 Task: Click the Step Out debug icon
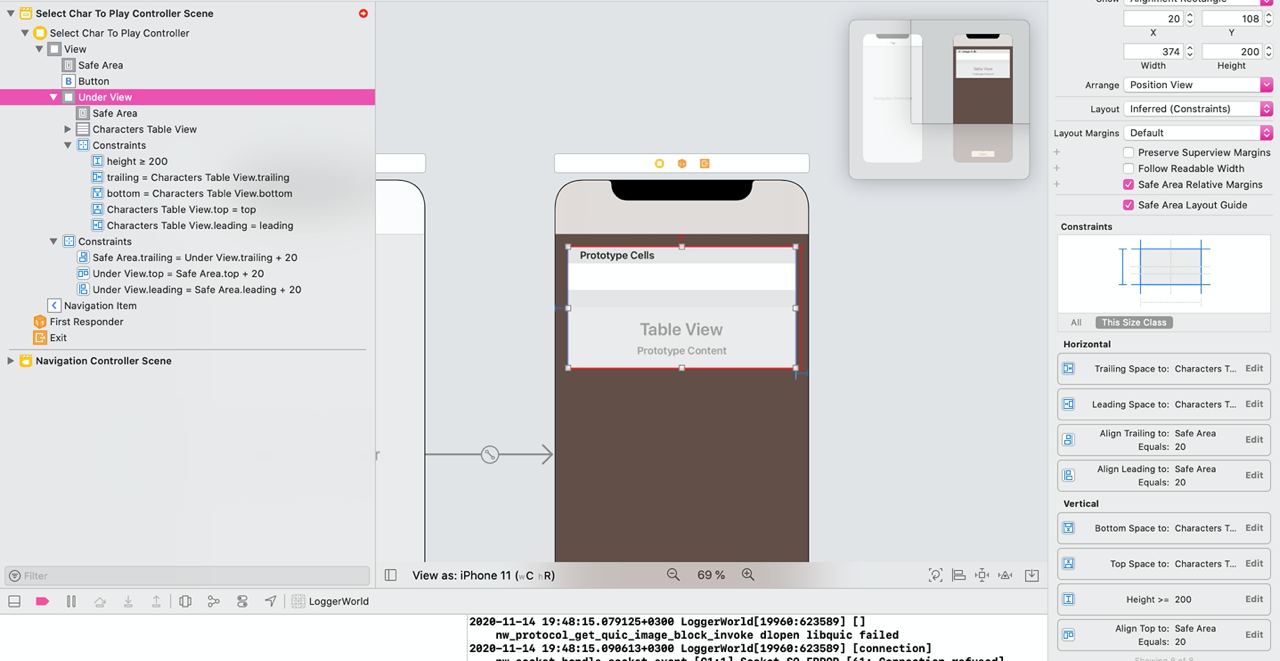pos(156,601)
